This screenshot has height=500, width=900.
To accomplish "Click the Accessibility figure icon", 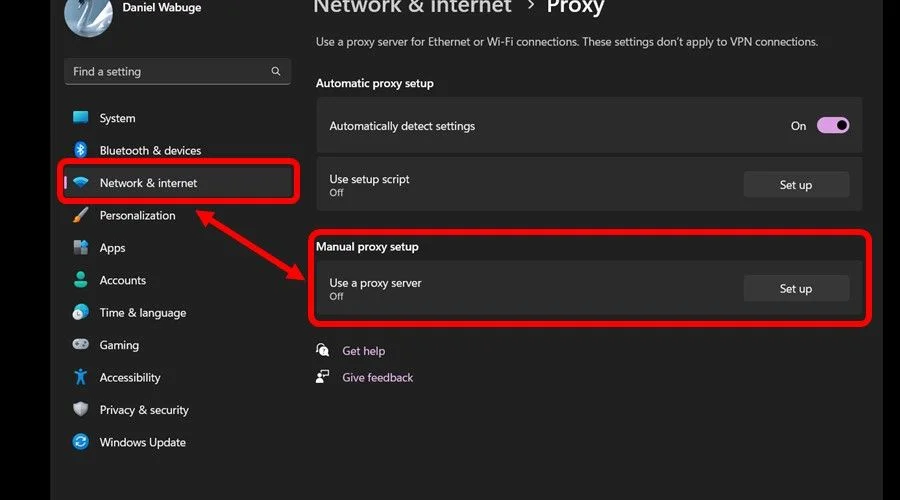I will click(80, 377).
